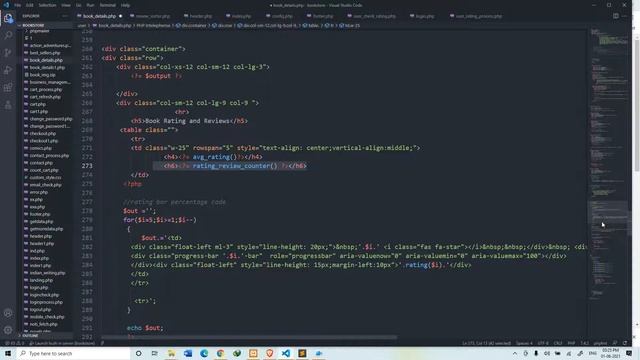Open cart.php in the explorer
The height and width of the screenshot is (360, 640).
(38, 104)
